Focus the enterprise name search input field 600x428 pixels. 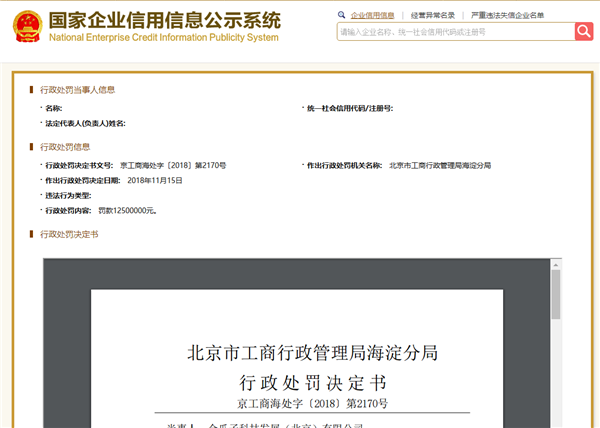tap(456, 32)
